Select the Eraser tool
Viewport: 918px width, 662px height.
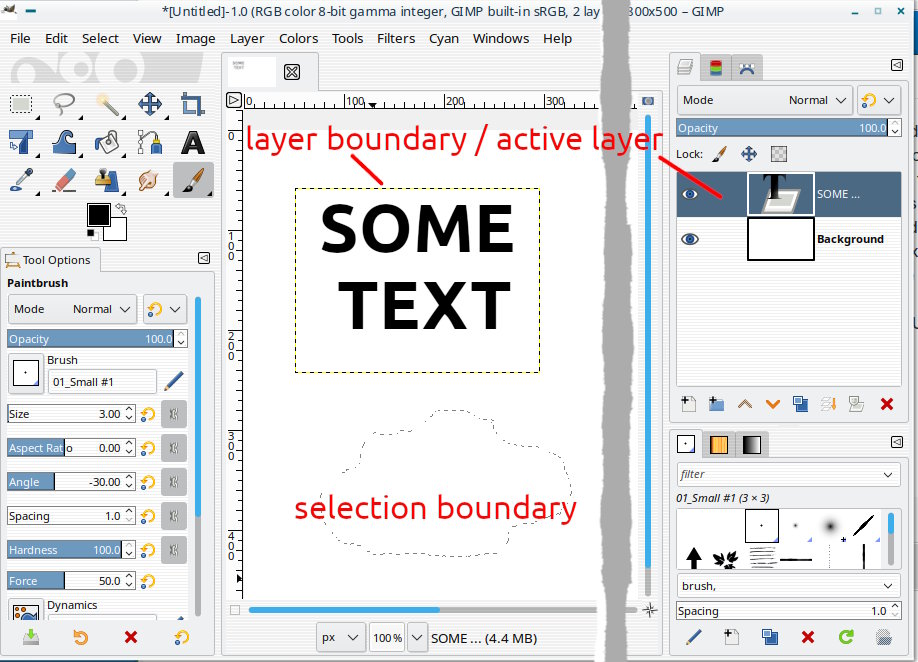click(x=65, y=180)
